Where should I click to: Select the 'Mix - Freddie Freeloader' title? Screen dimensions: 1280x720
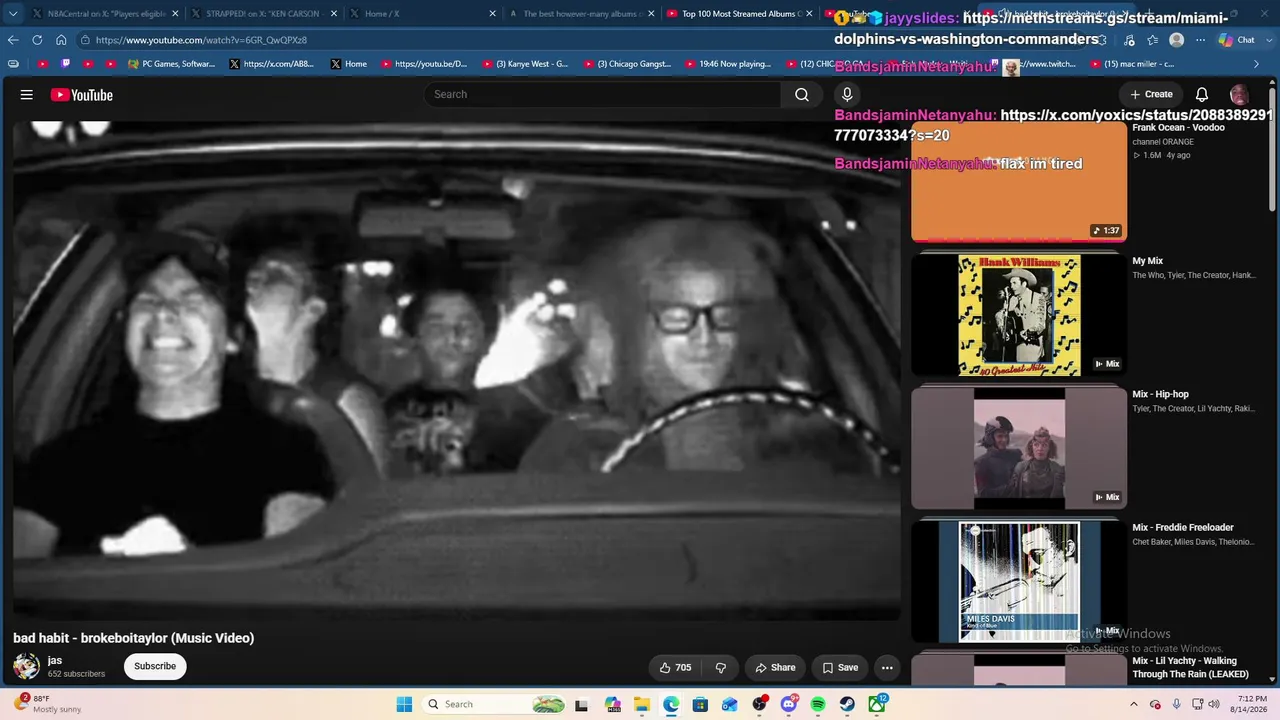(1183, 527)
